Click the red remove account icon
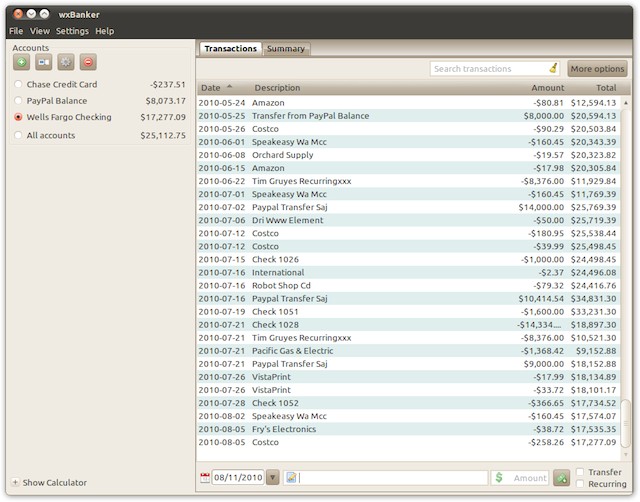The height and width of the screenshot is (502, 640). pos(88,62)
